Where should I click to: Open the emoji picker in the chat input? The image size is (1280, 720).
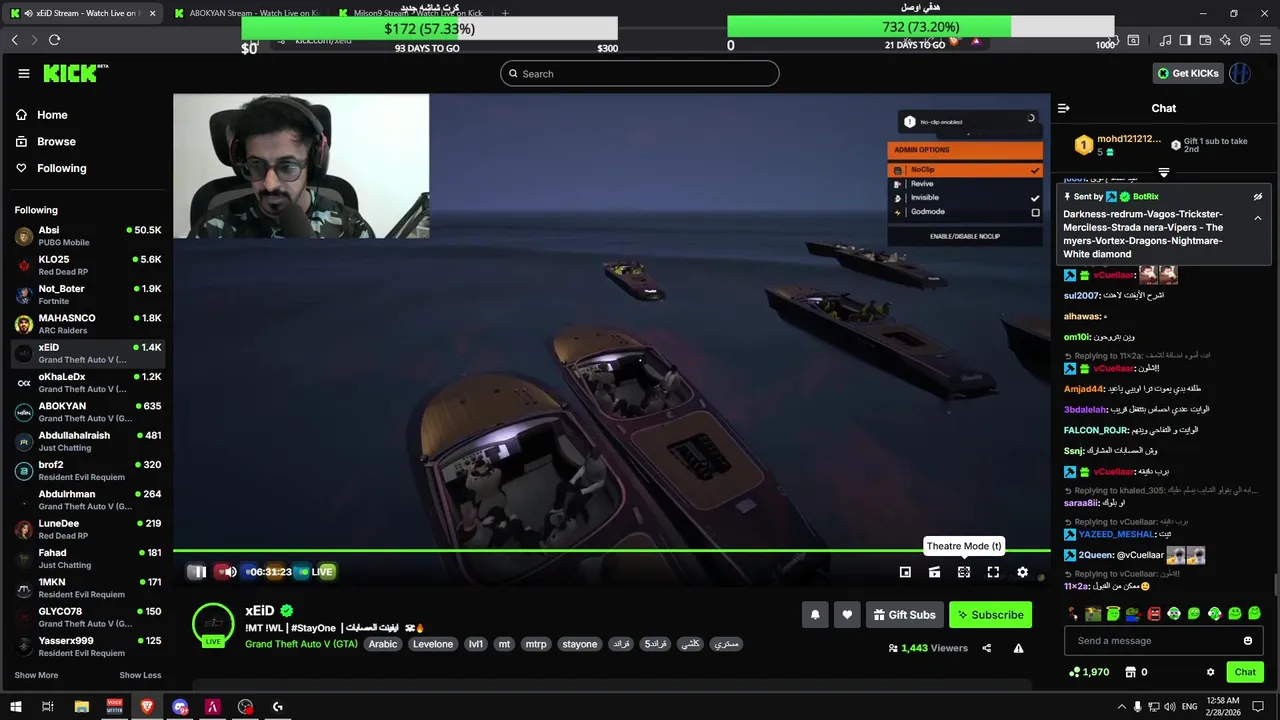[1248, 641]
